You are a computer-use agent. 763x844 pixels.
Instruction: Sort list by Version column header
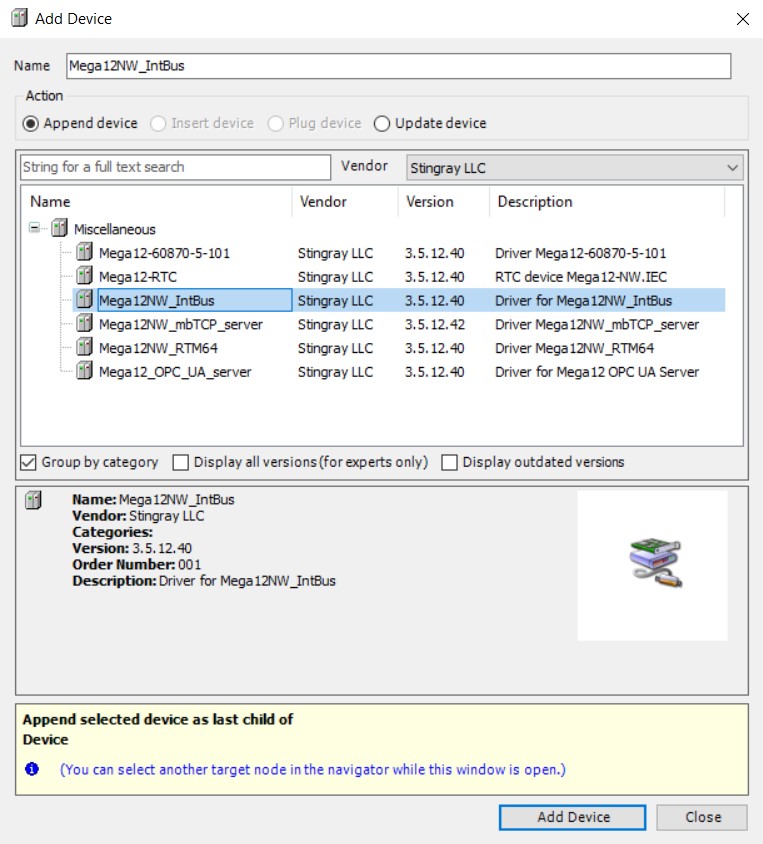[430, 202]
